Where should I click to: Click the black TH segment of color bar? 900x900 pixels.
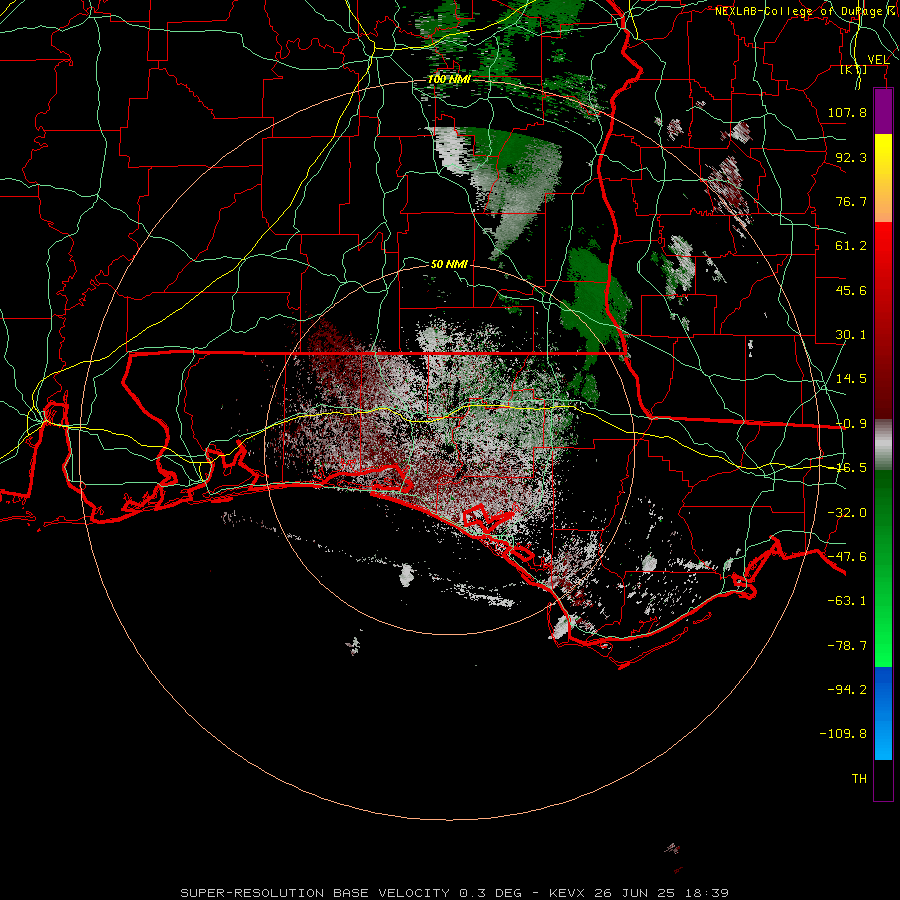(x=883, y=780)
